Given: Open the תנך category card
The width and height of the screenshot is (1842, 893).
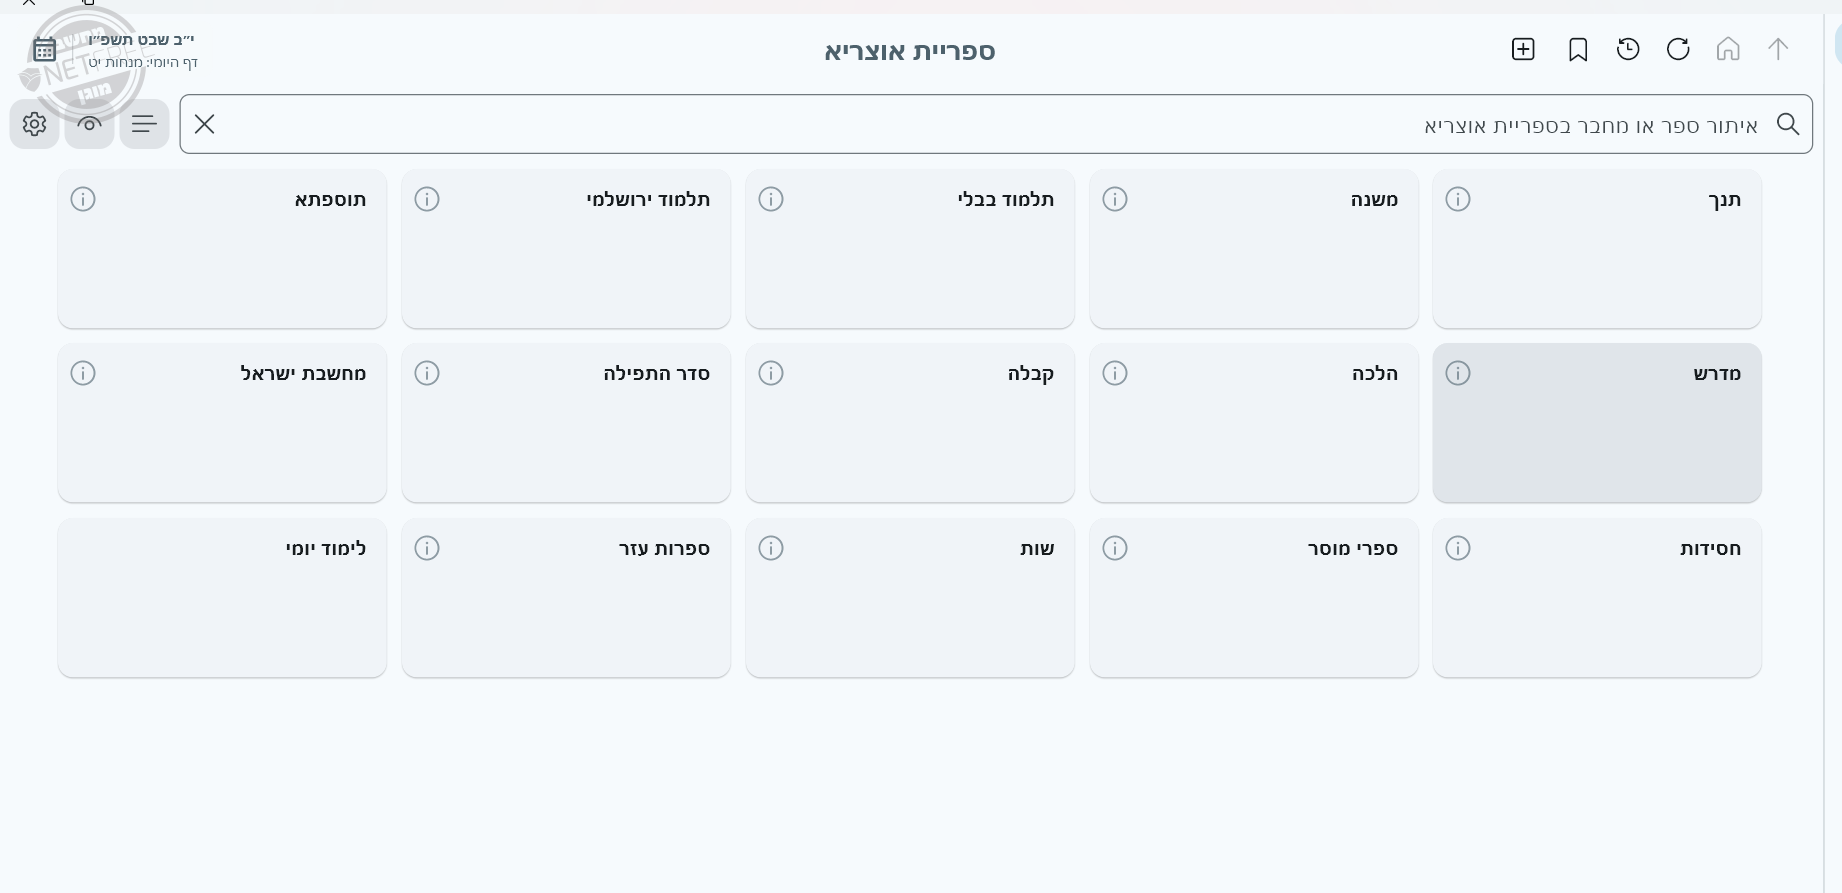Looking at the screenshot, I should coord(1596,250).
